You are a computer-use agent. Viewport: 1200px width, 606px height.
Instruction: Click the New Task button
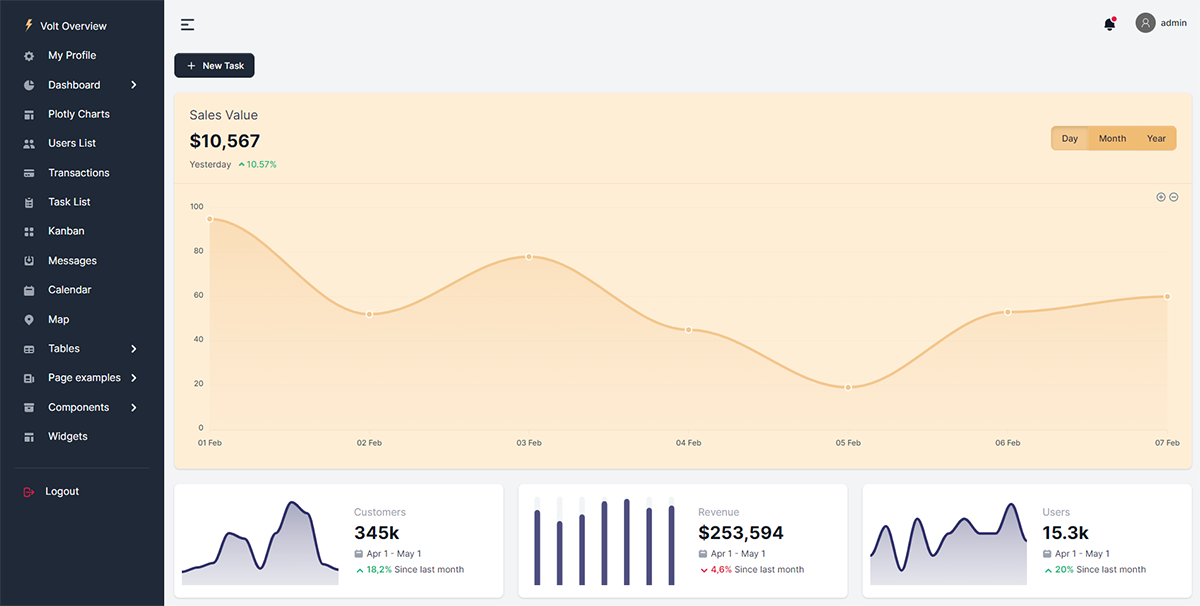pyautogui.click(x=215, y=66)
